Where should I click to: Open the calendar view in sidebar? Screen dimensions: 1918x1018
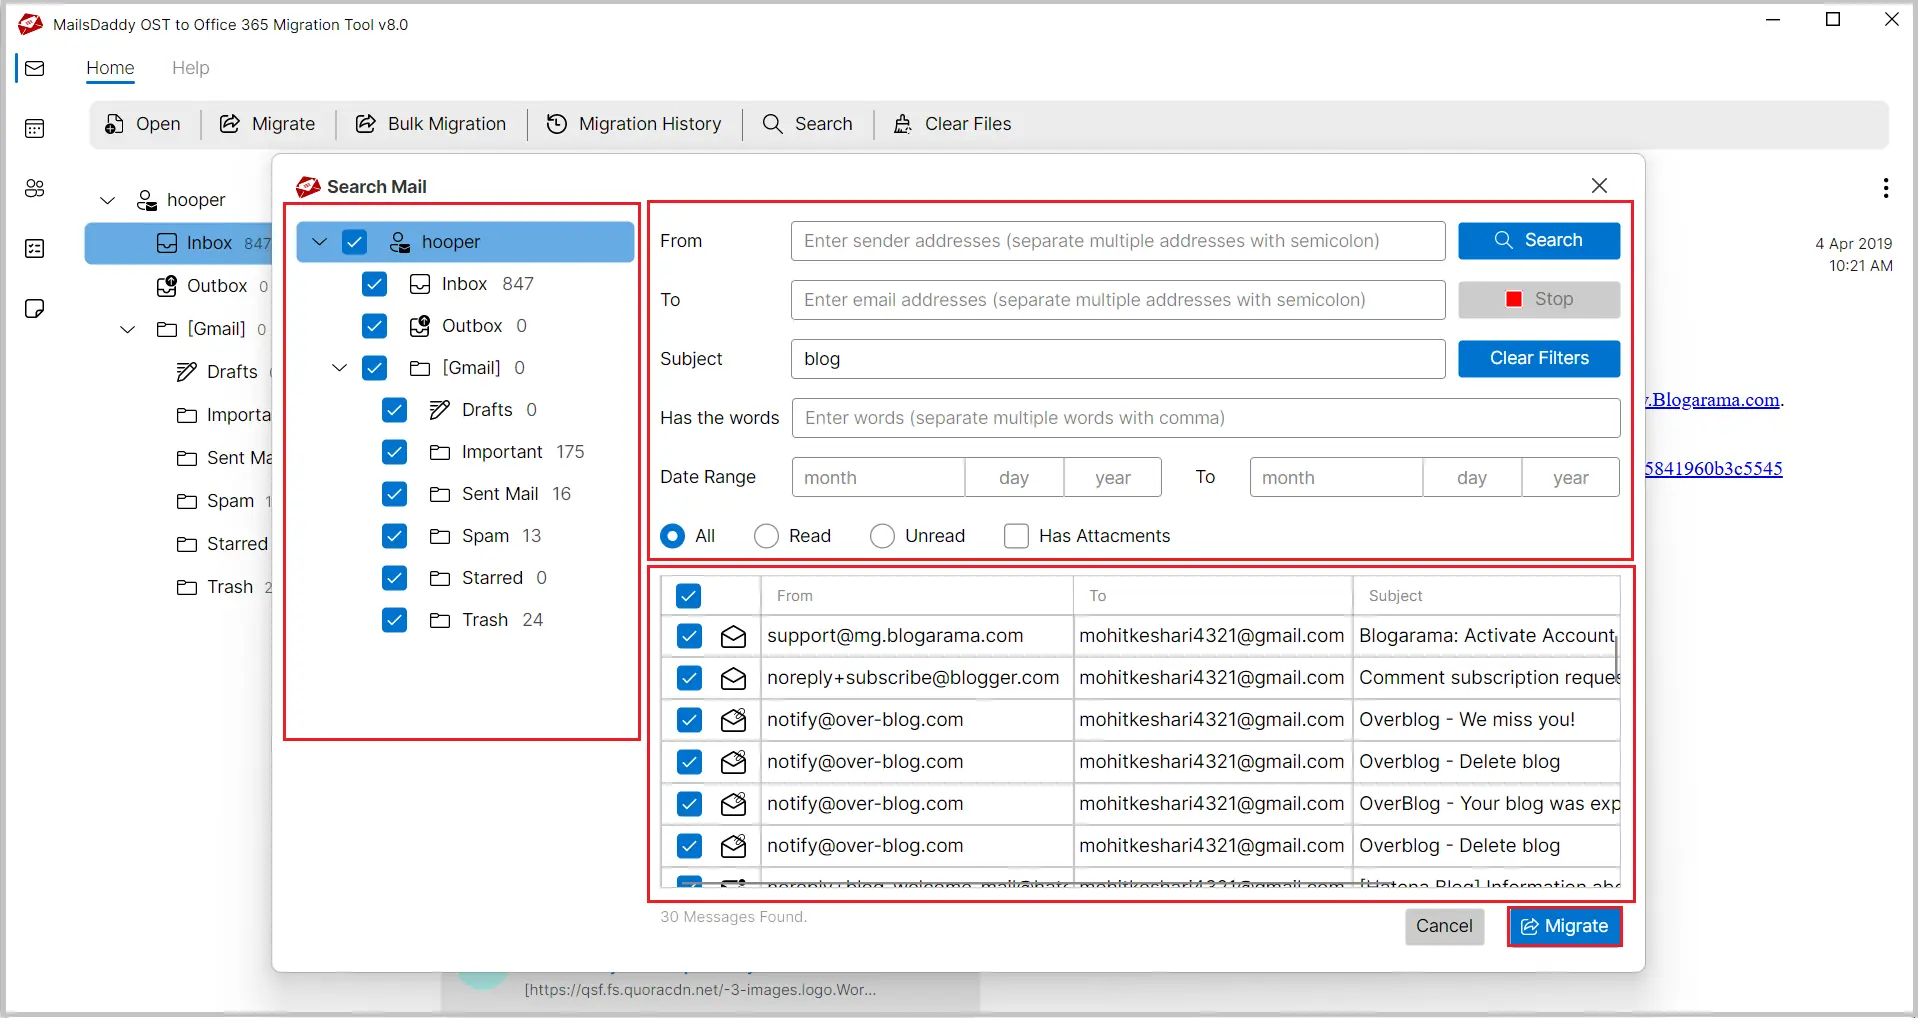35,128
